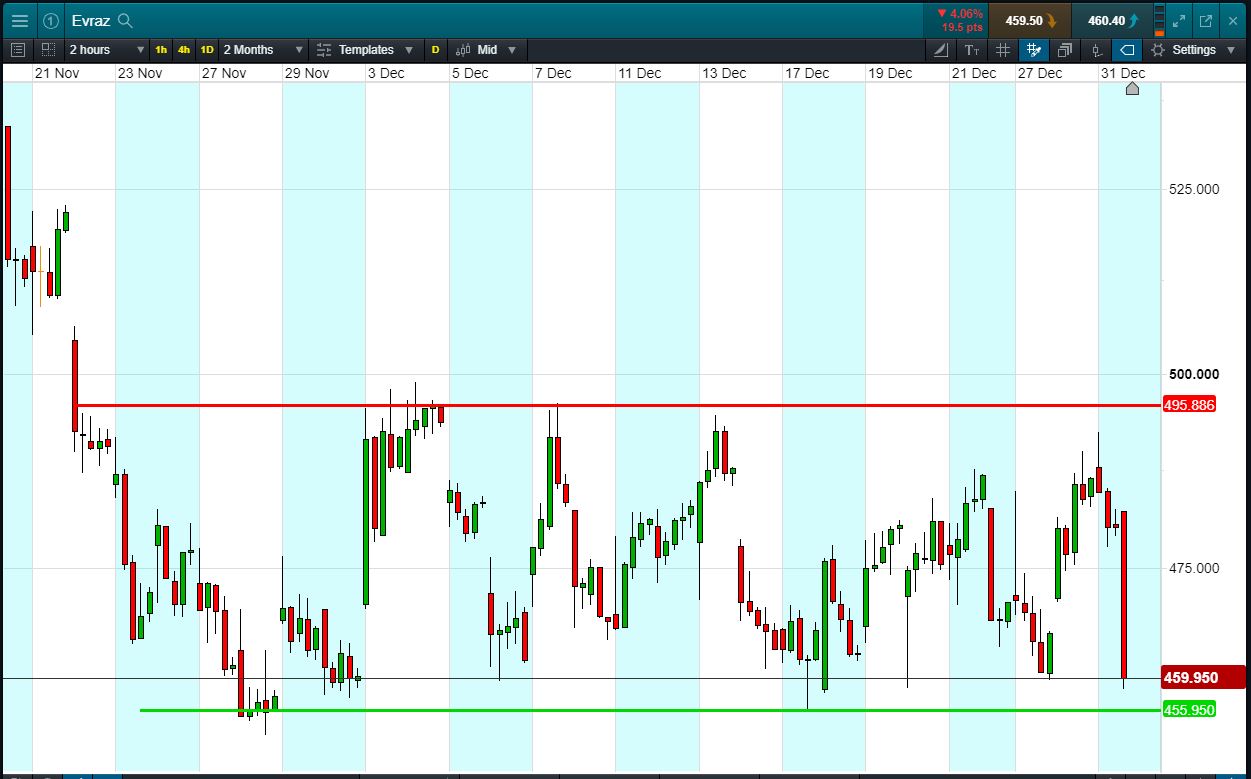Click the yellow D button
Image resolution: width=1251 pixels, height=779 pixels.
435,49
